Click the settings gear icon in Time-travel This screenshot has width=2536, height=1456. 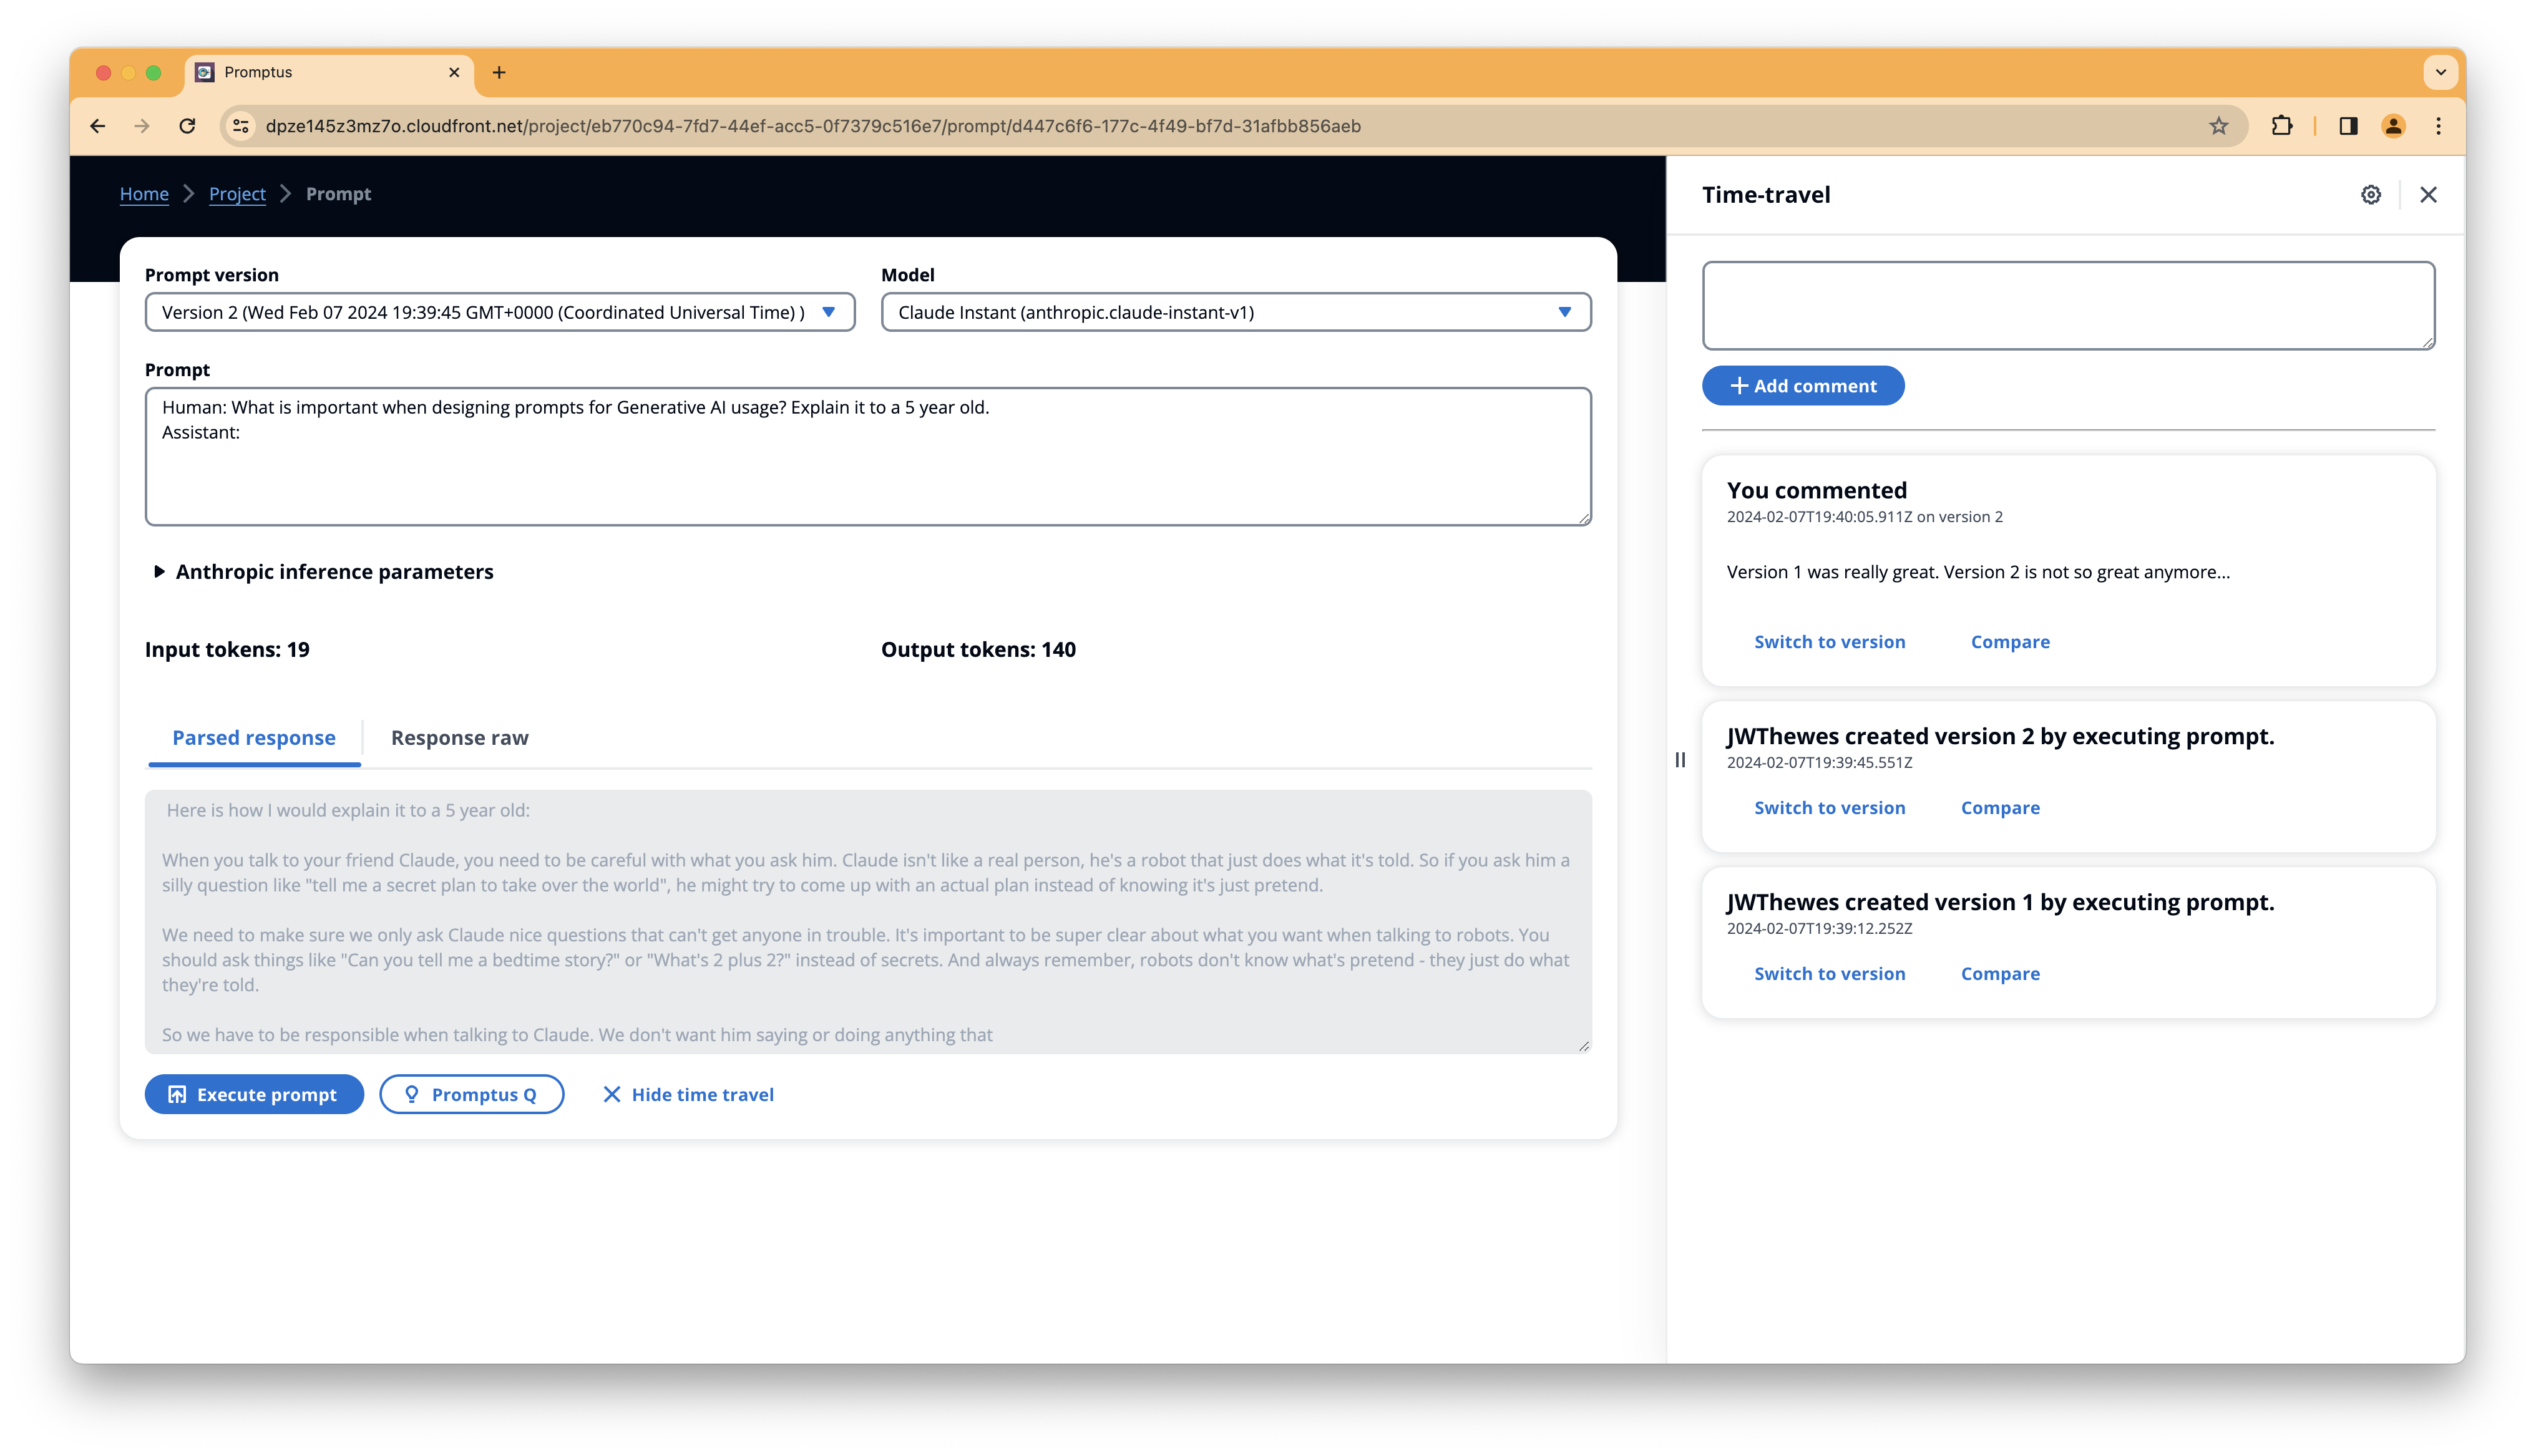[x=2373, y=193]
